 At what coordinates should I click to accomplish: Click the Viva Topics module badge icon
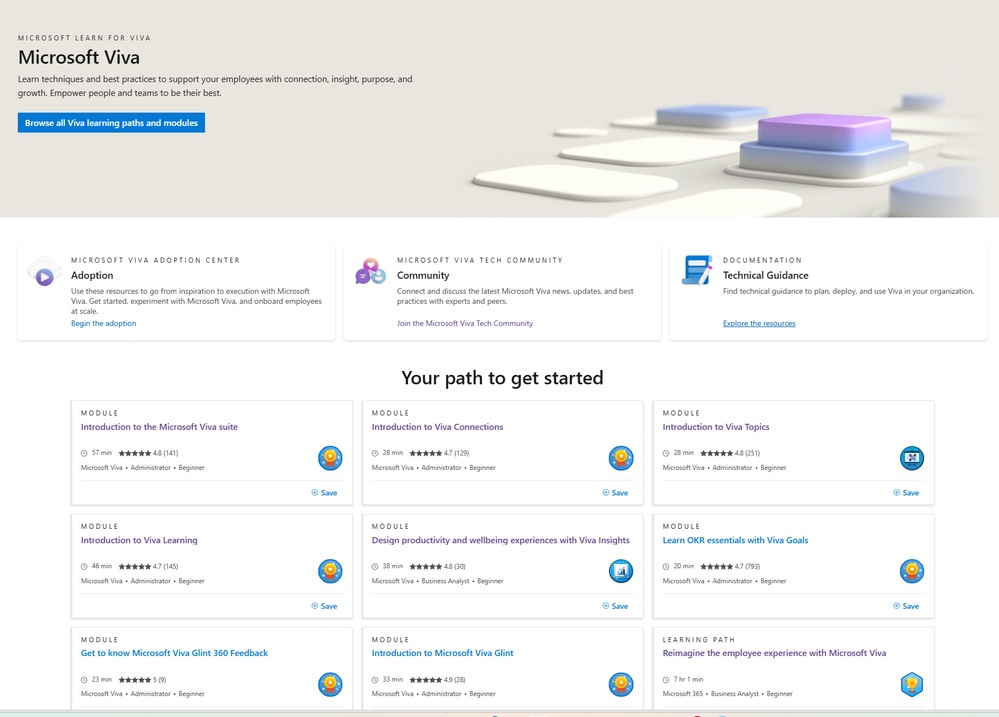coord(912,458)
